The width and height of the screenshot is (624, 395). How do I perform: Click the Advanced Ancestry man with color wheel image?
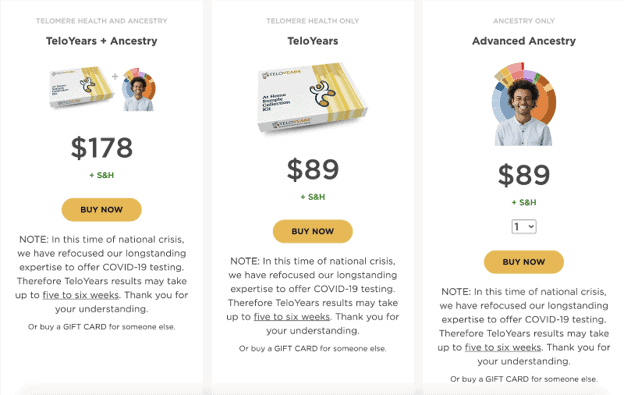click(x=523, y=104)
